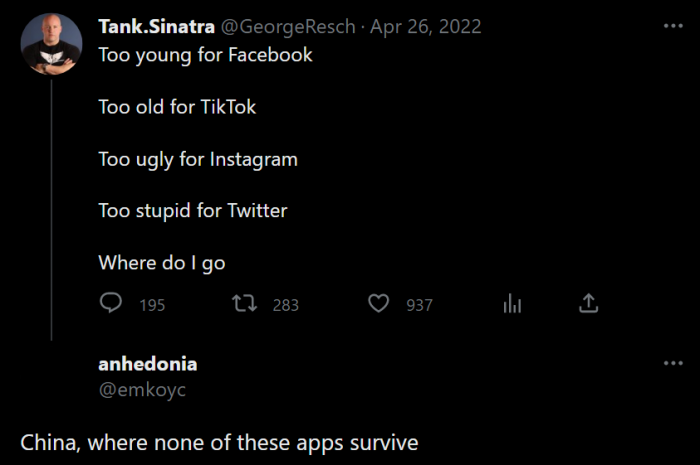View the 283 retweets count
The image size is (700, 465).
286,305
